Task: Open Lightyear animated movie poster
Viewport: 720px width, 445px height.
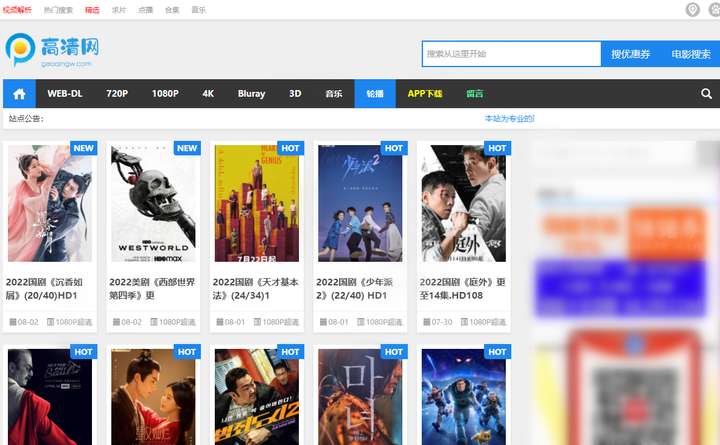Action: click(x=464, y=397)
